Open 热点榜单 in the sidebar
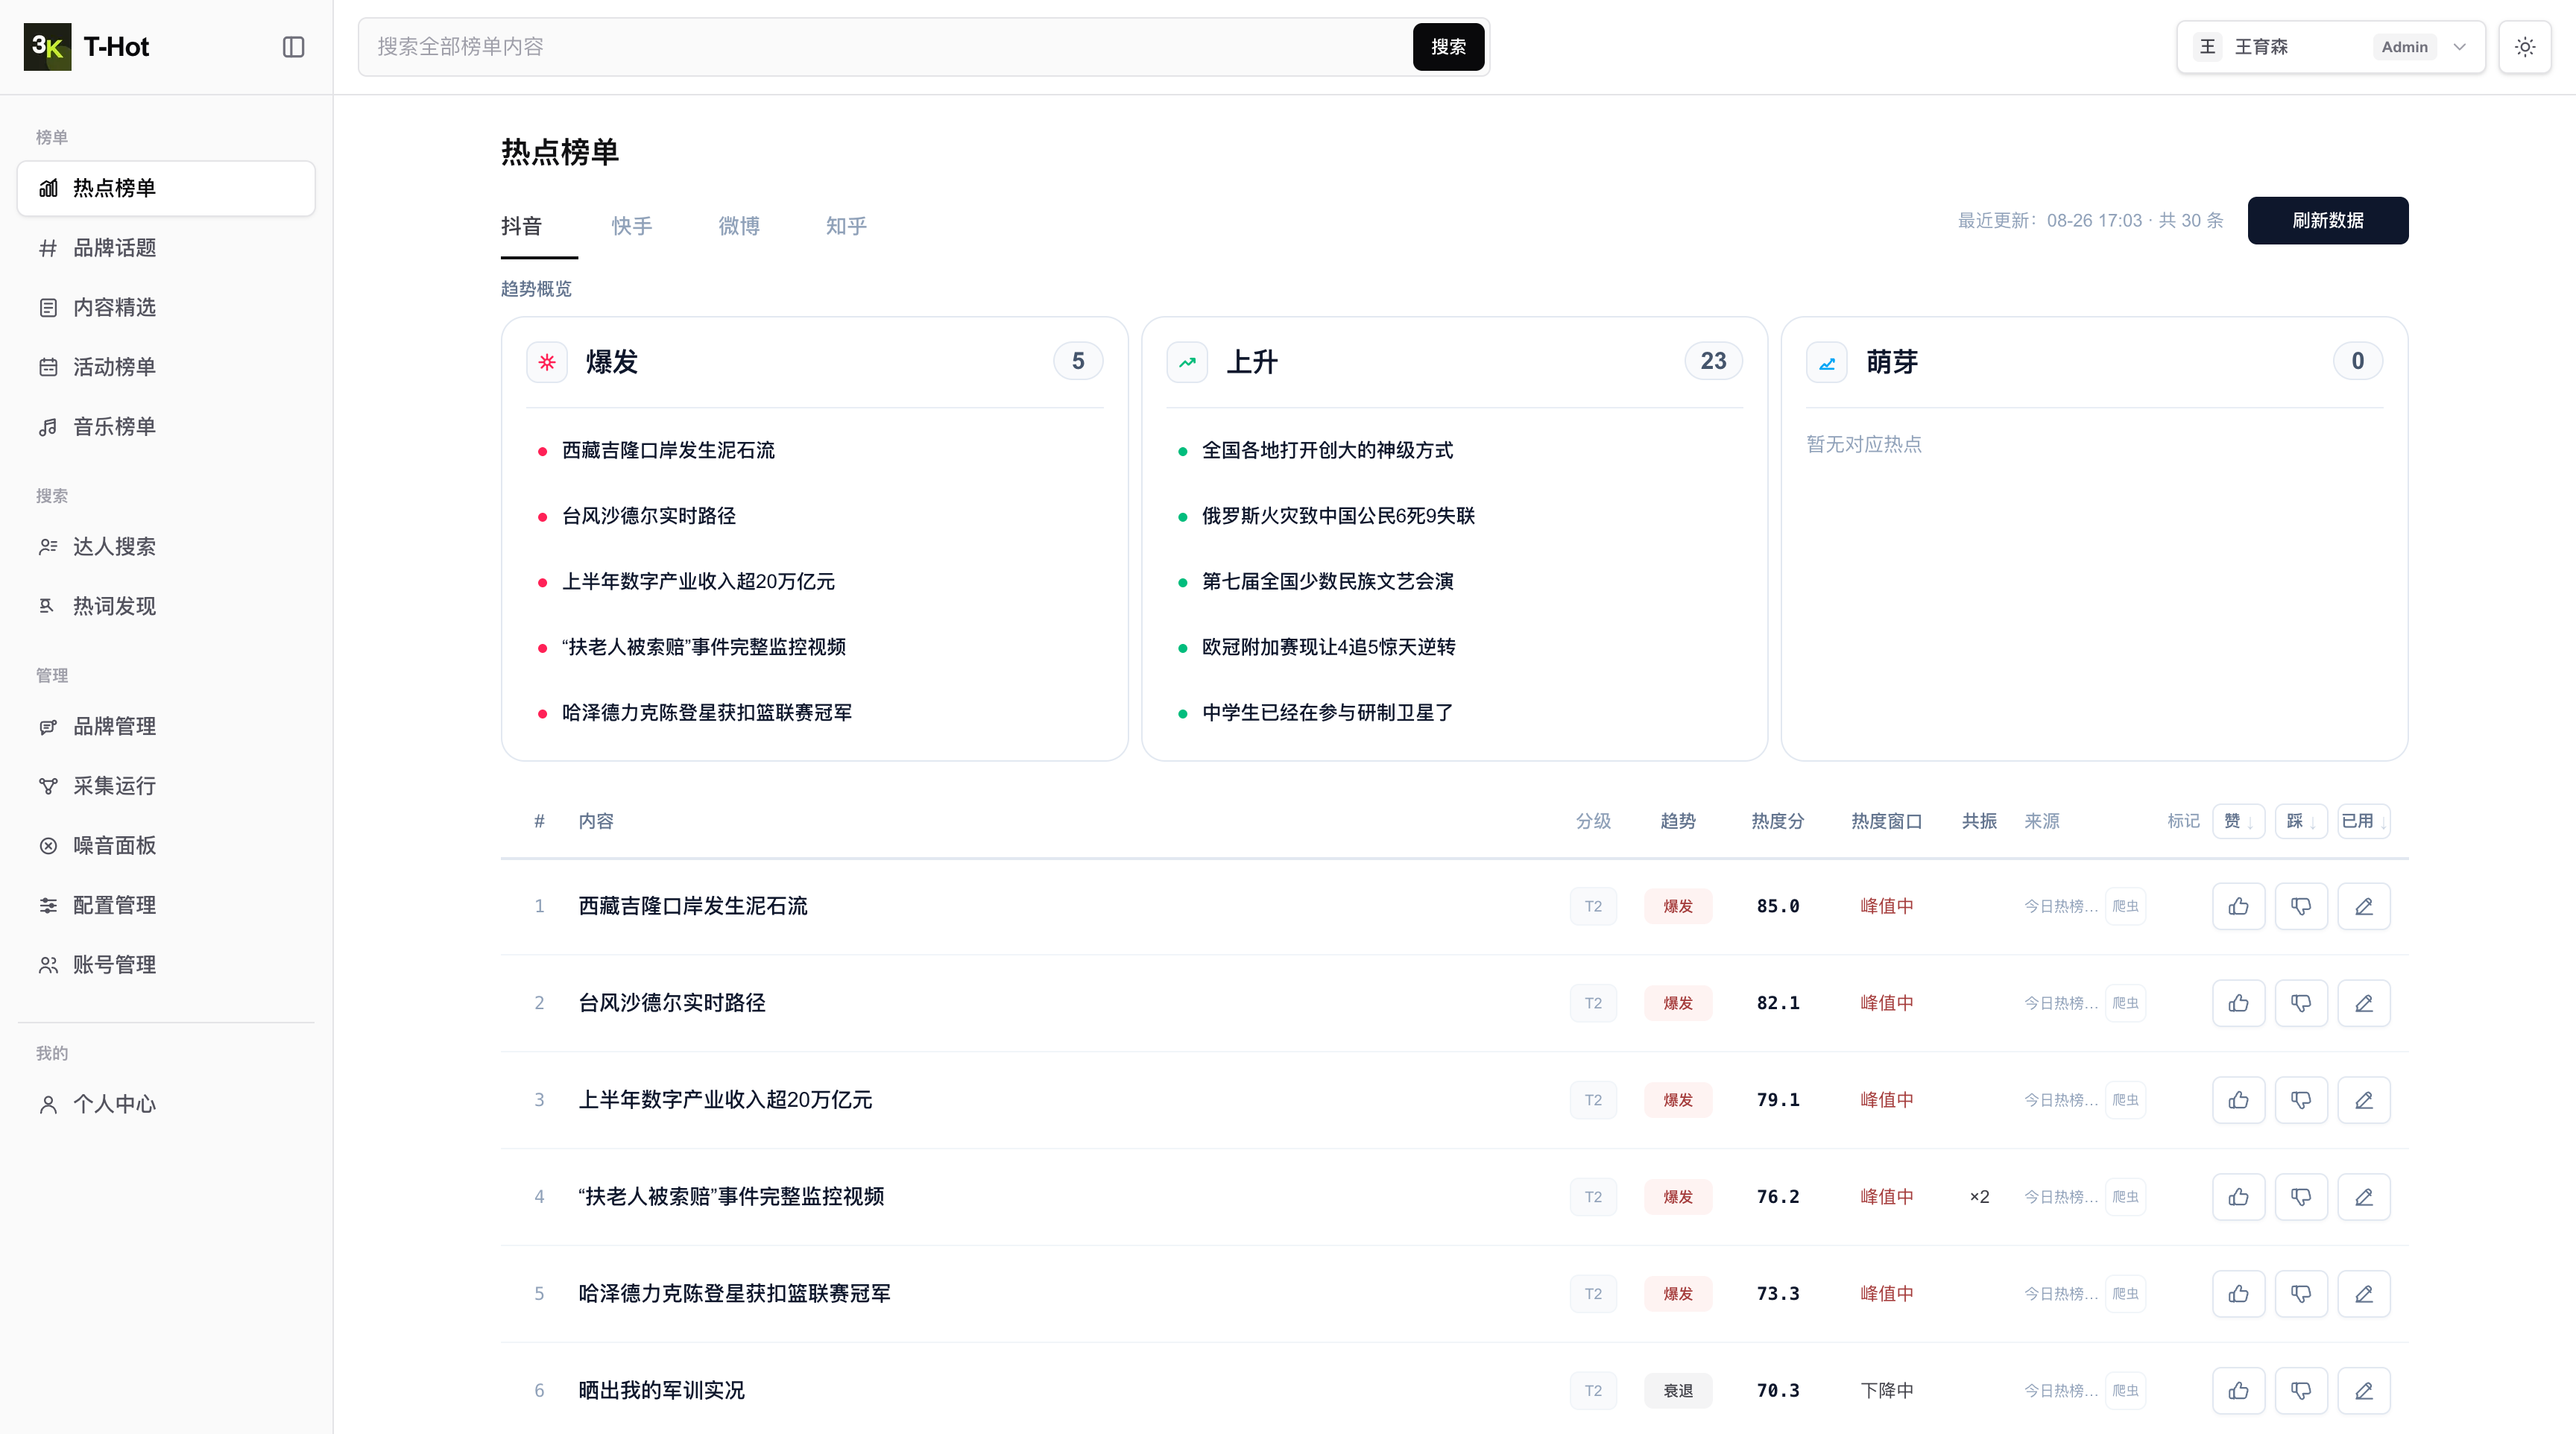This screenshot has width=2576, height=1434. pyautogui.click(x=166, y=188)
